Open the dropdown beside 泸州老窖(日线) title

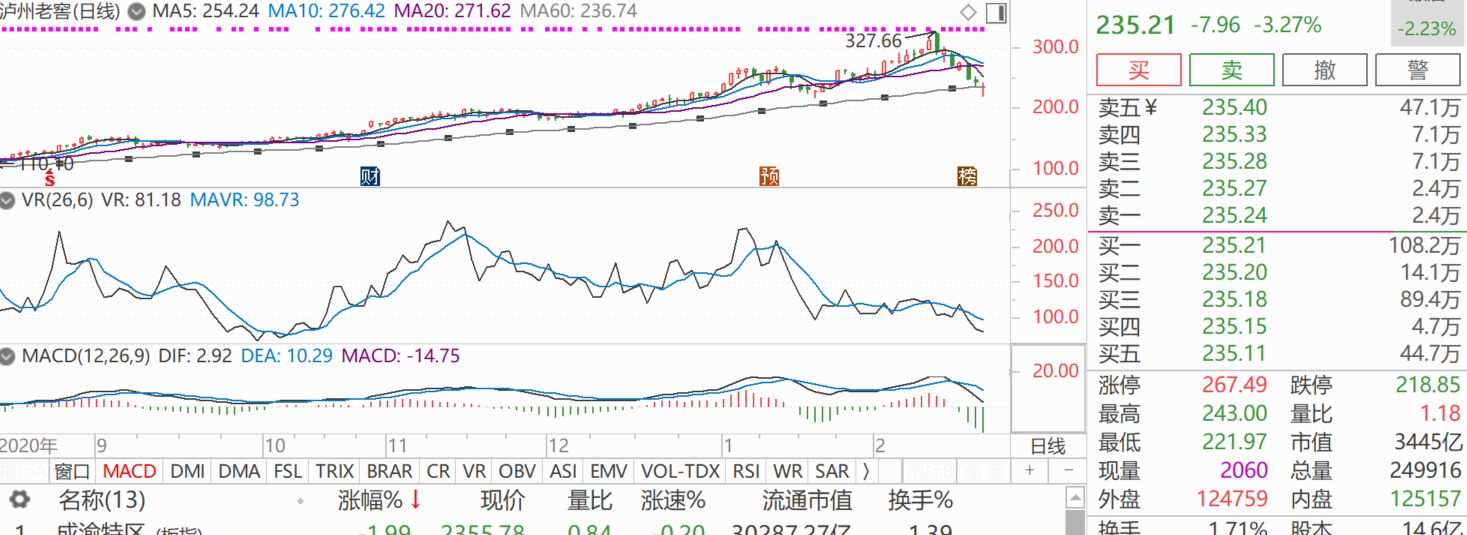point(136,12)
